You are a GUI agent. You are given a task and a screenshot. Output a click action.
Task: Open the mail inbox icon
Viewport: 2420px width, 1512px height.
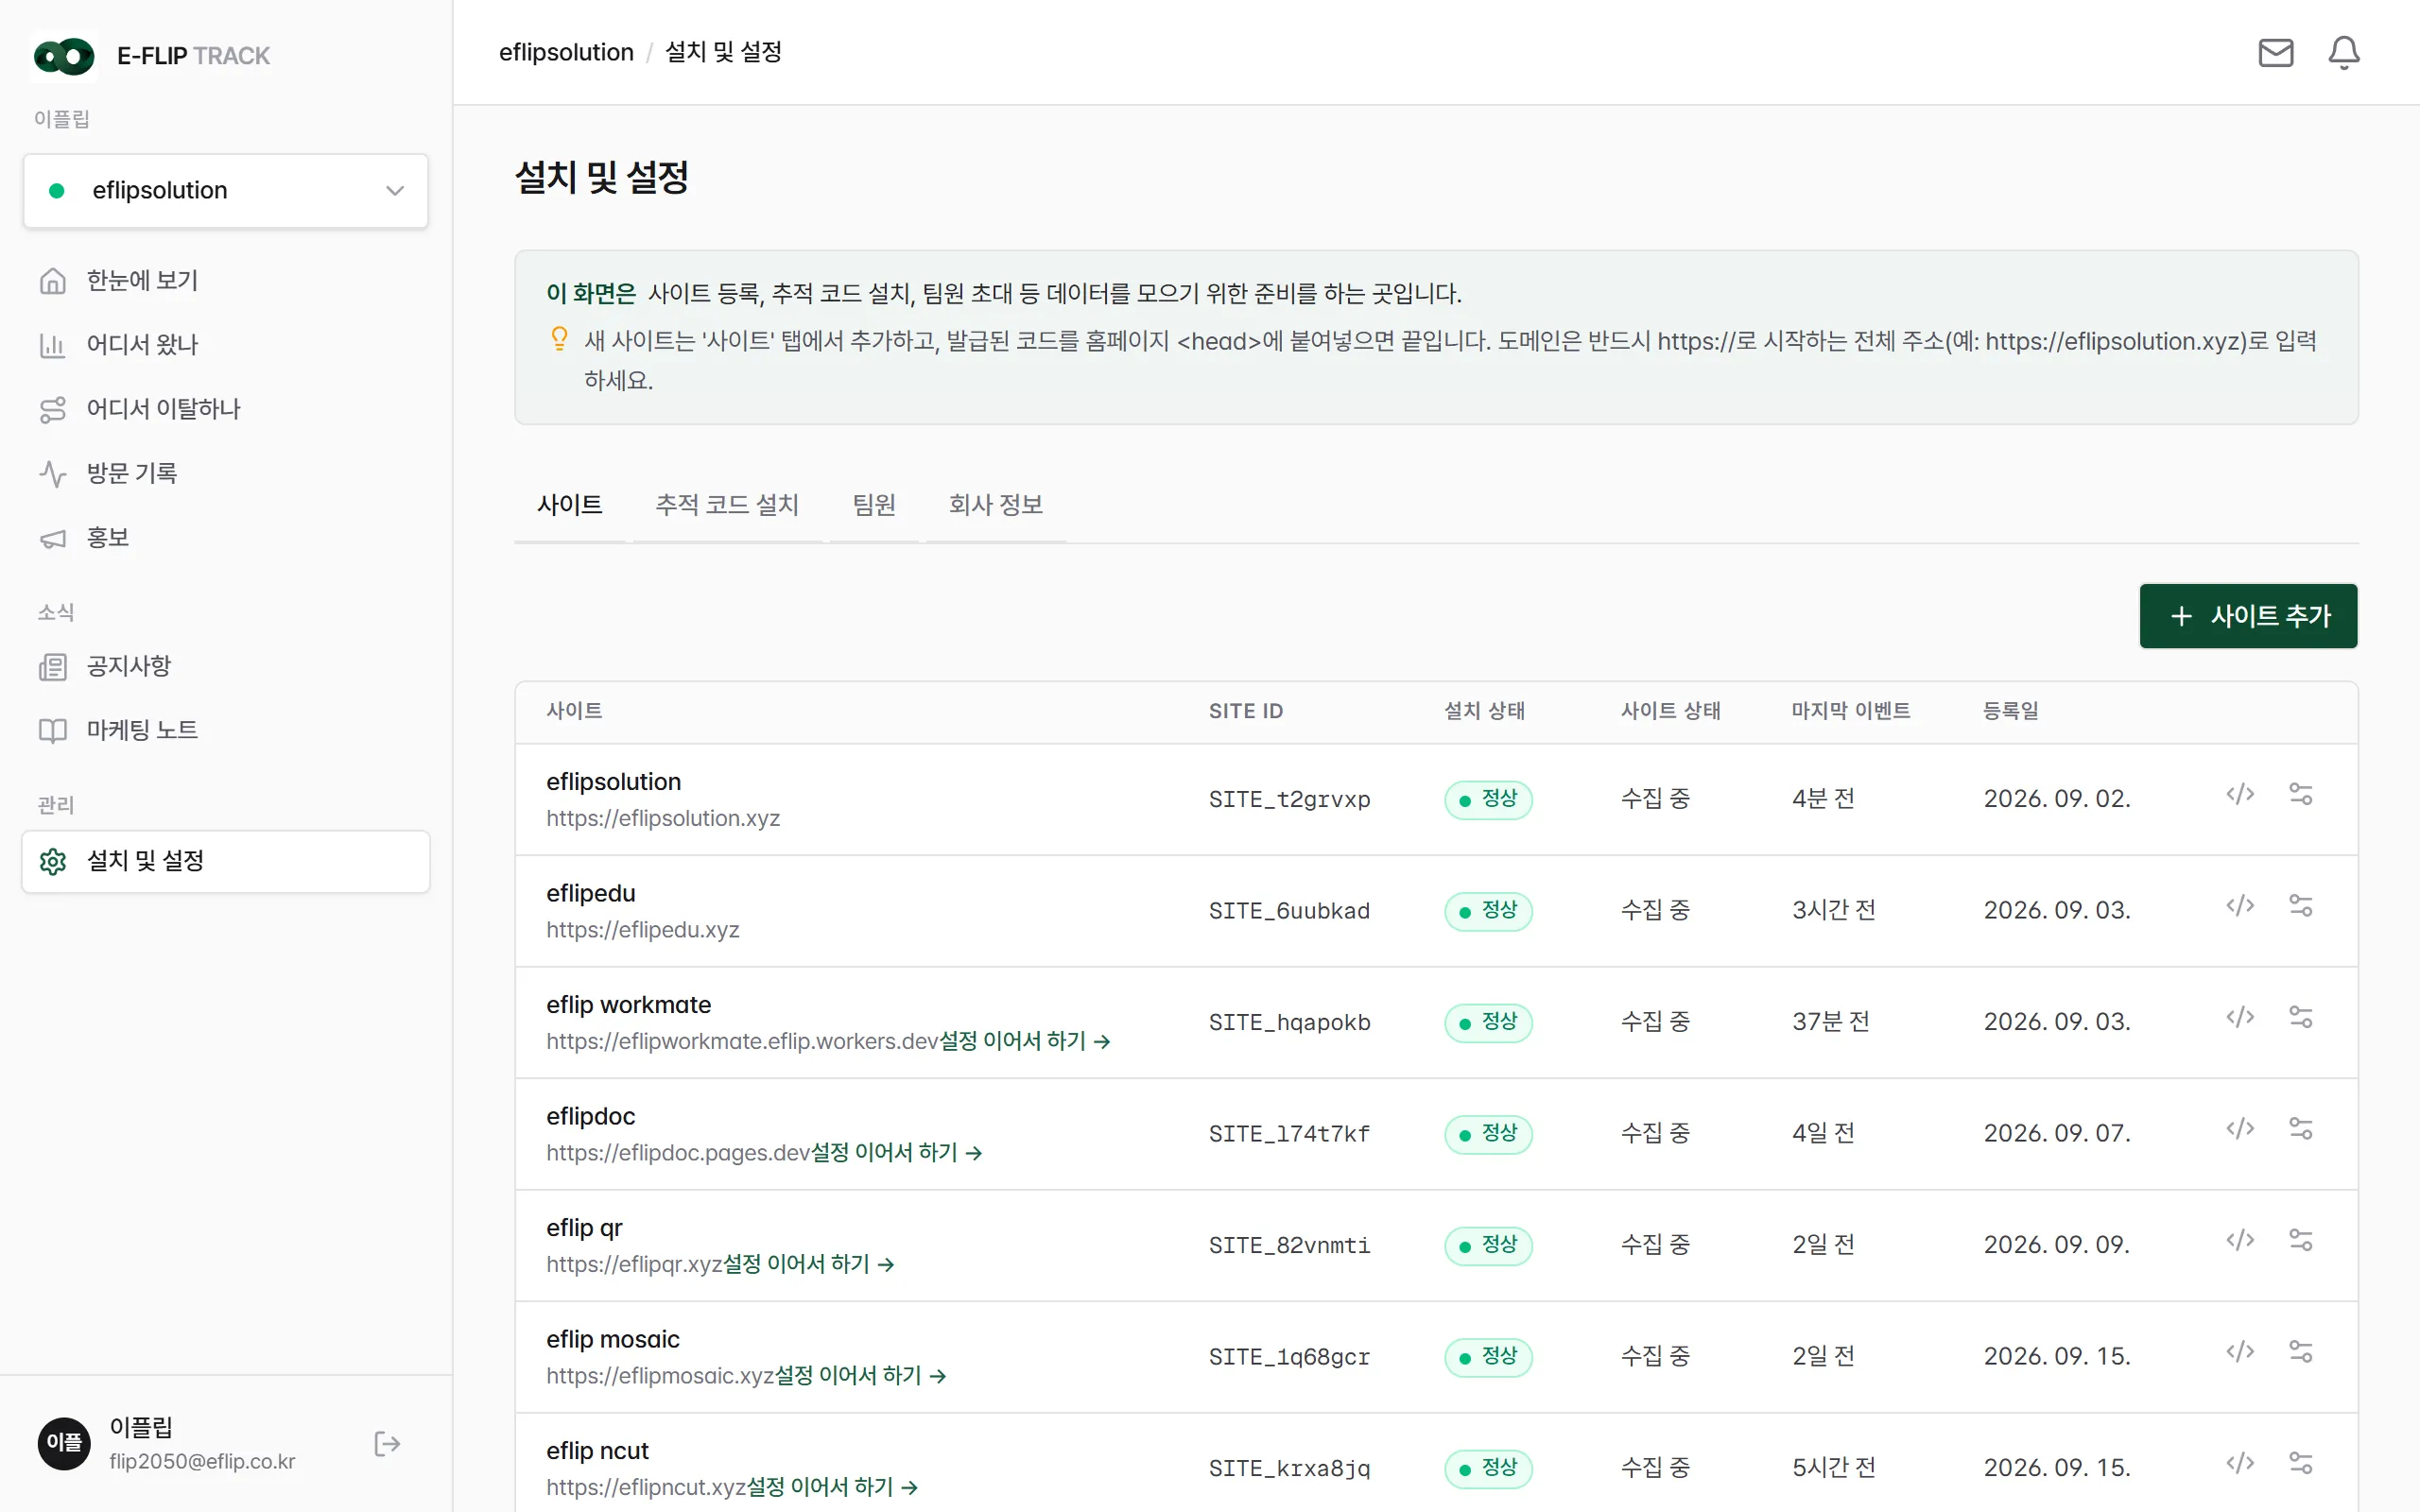2275,52
